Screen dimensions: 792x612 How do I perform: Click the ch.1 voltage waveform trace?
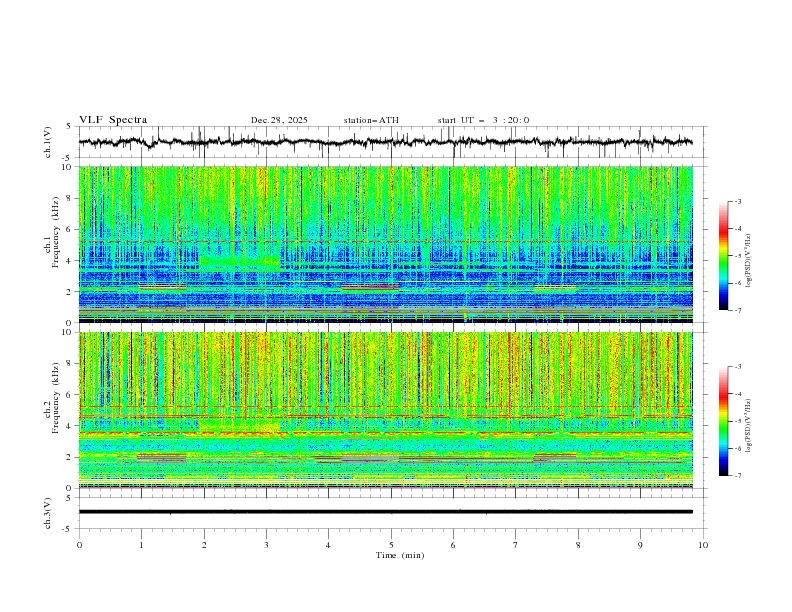pos(390,142)
